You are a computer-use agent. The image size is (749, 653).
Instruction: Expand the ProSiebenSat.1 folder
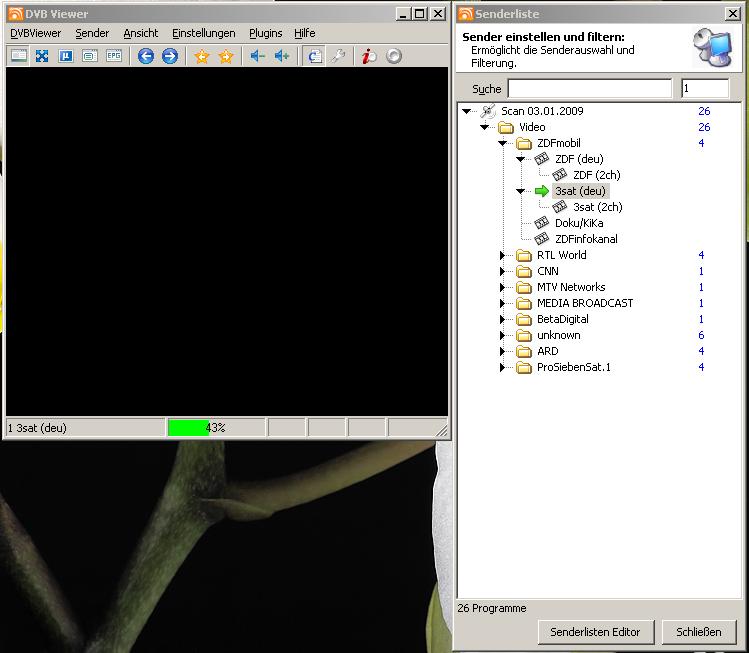pyautogui.click(x=503, y=368)
